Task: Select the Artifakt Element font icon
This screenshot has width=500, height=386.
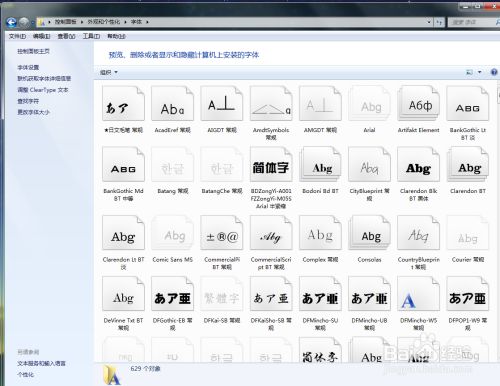Action: pos(418,104)
